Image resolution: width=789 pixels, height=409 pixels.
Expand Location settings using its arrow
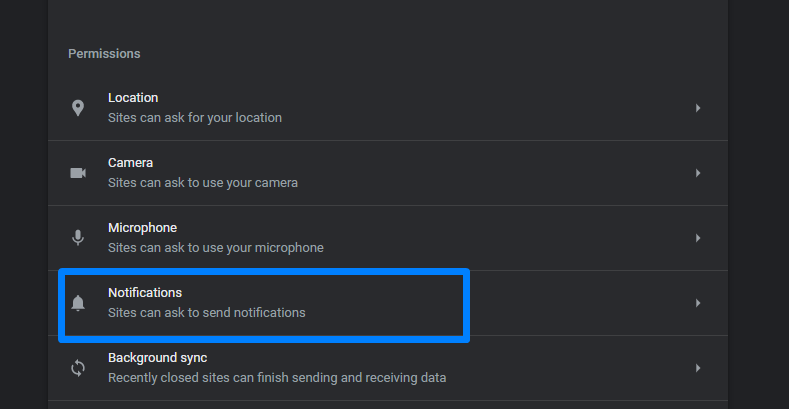coord(698,108)
